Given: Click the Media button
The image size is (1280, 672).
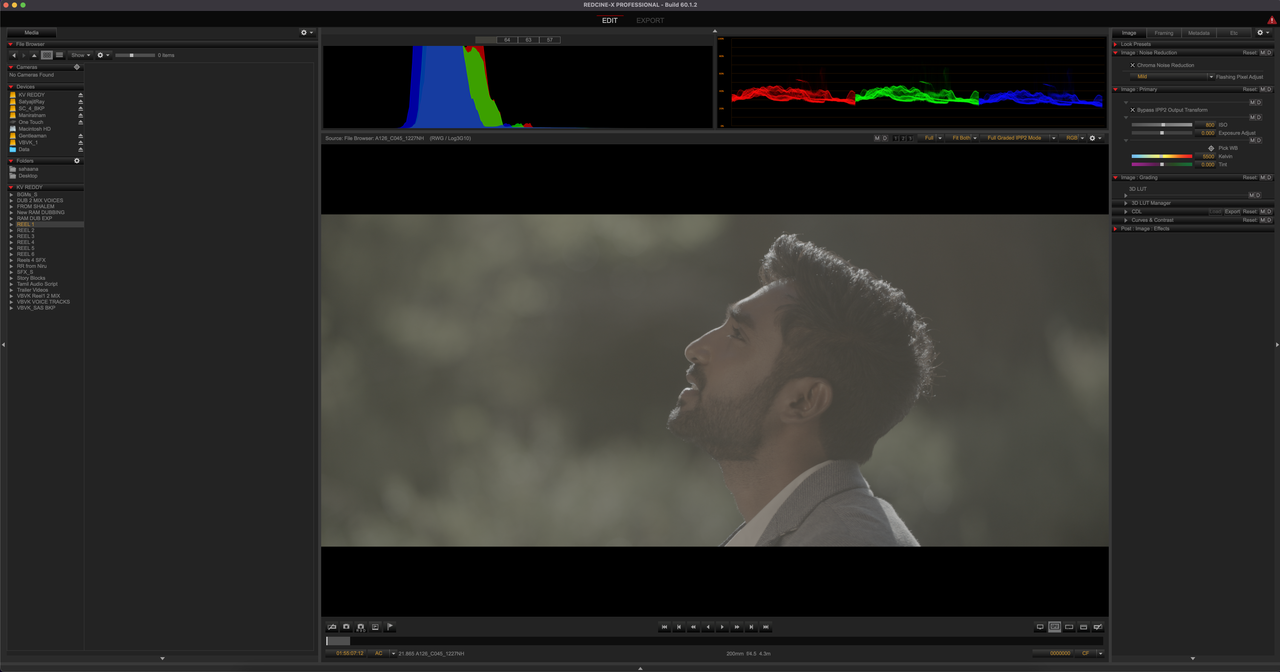Looking at the screenshot, I should [x=32, y=33].
